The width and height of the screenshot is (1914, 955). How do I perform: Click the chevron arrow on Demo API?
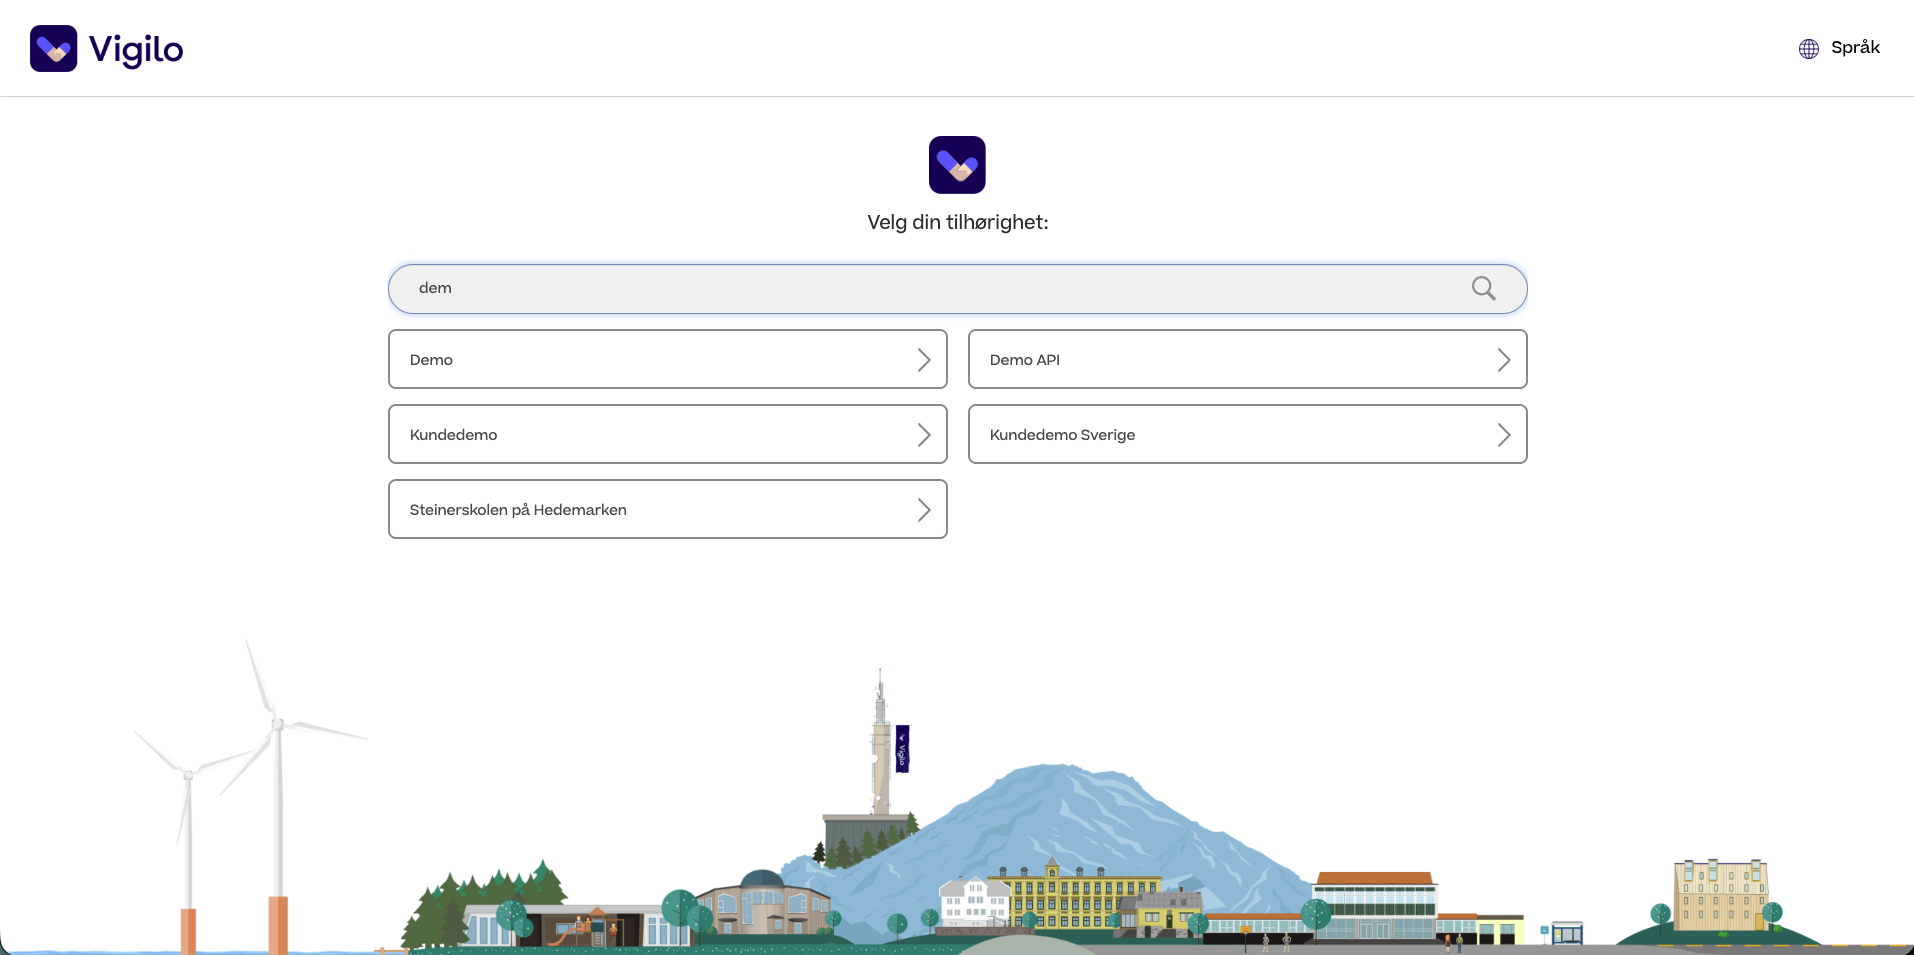pos(1504,360)
